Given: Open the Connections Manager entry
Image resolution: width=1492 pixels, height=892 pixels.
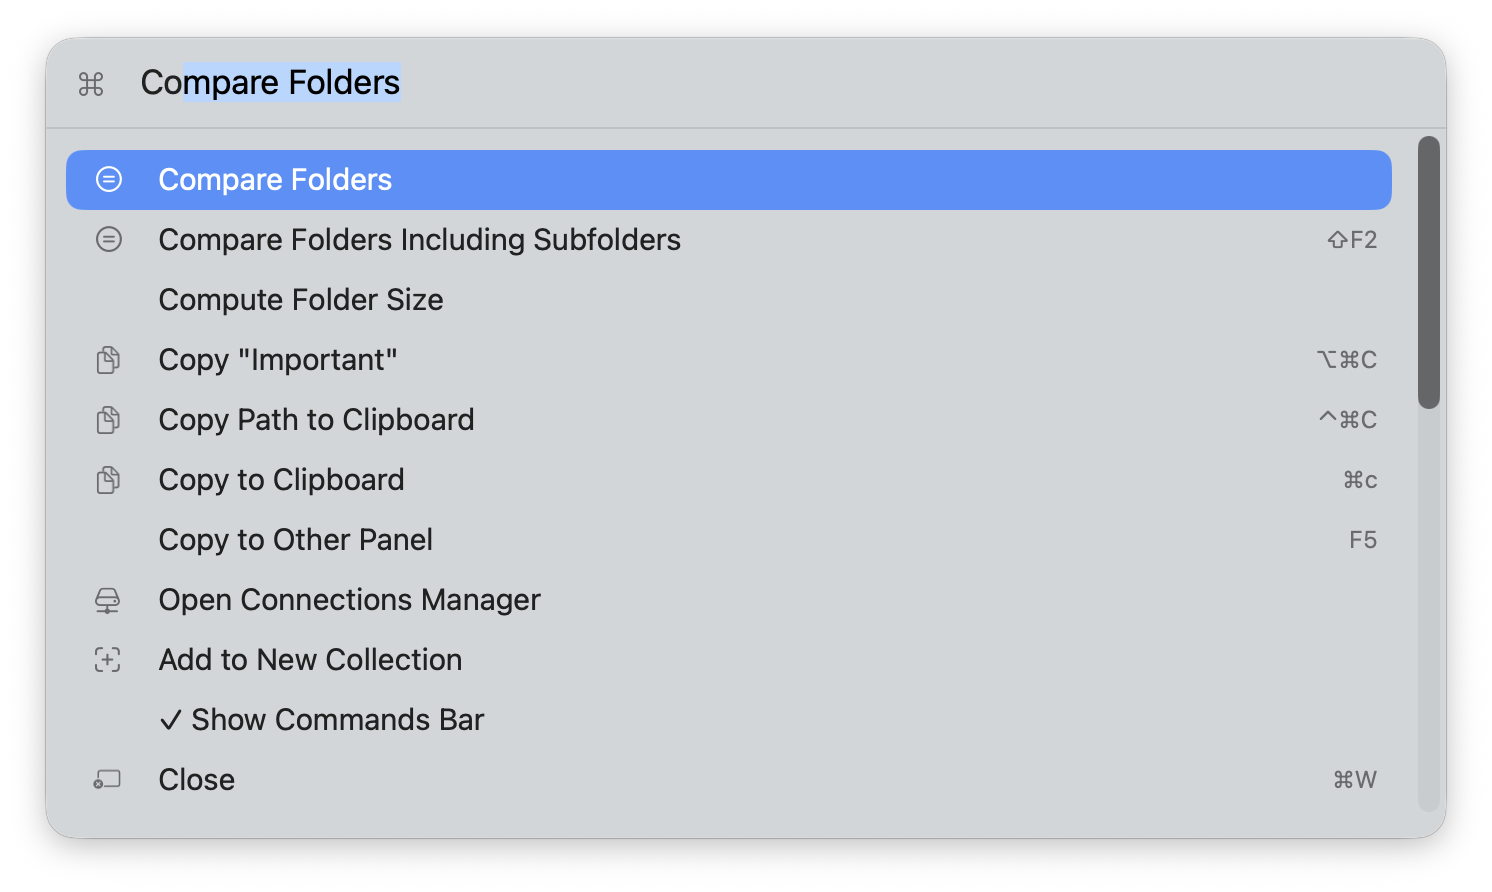Looking at the screenshot, I should [349, 599].
